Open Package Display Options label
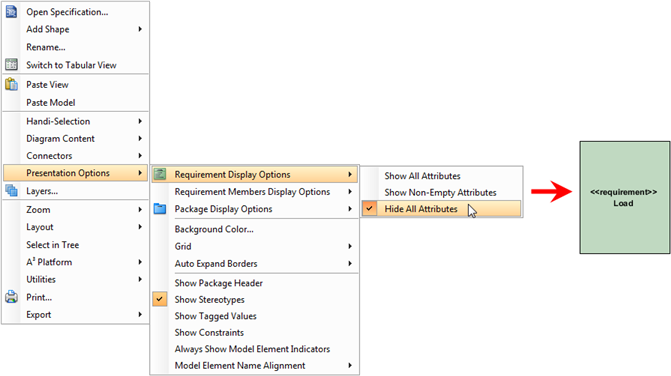The width and height of the screenshot is (671, 376). pyautogui.click(x=223, y=209)
